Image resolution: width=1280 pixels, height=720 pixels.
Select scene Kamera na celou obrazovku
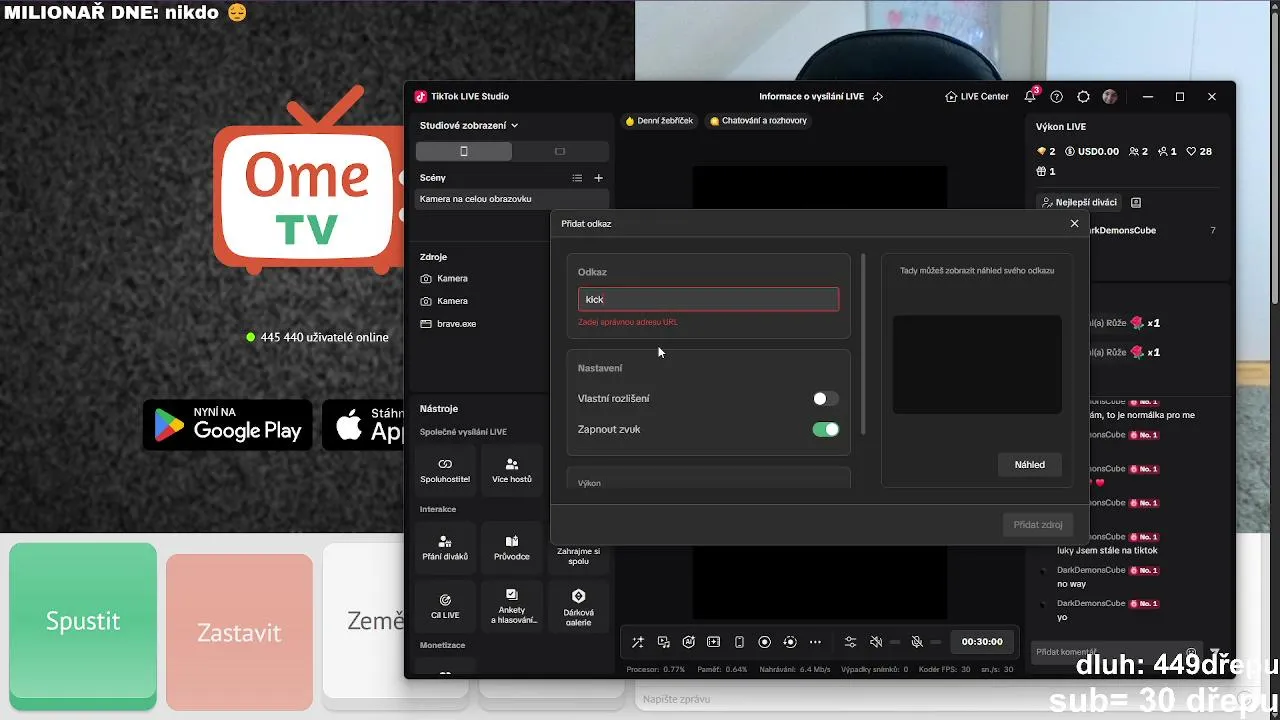(x=513, y=199)
